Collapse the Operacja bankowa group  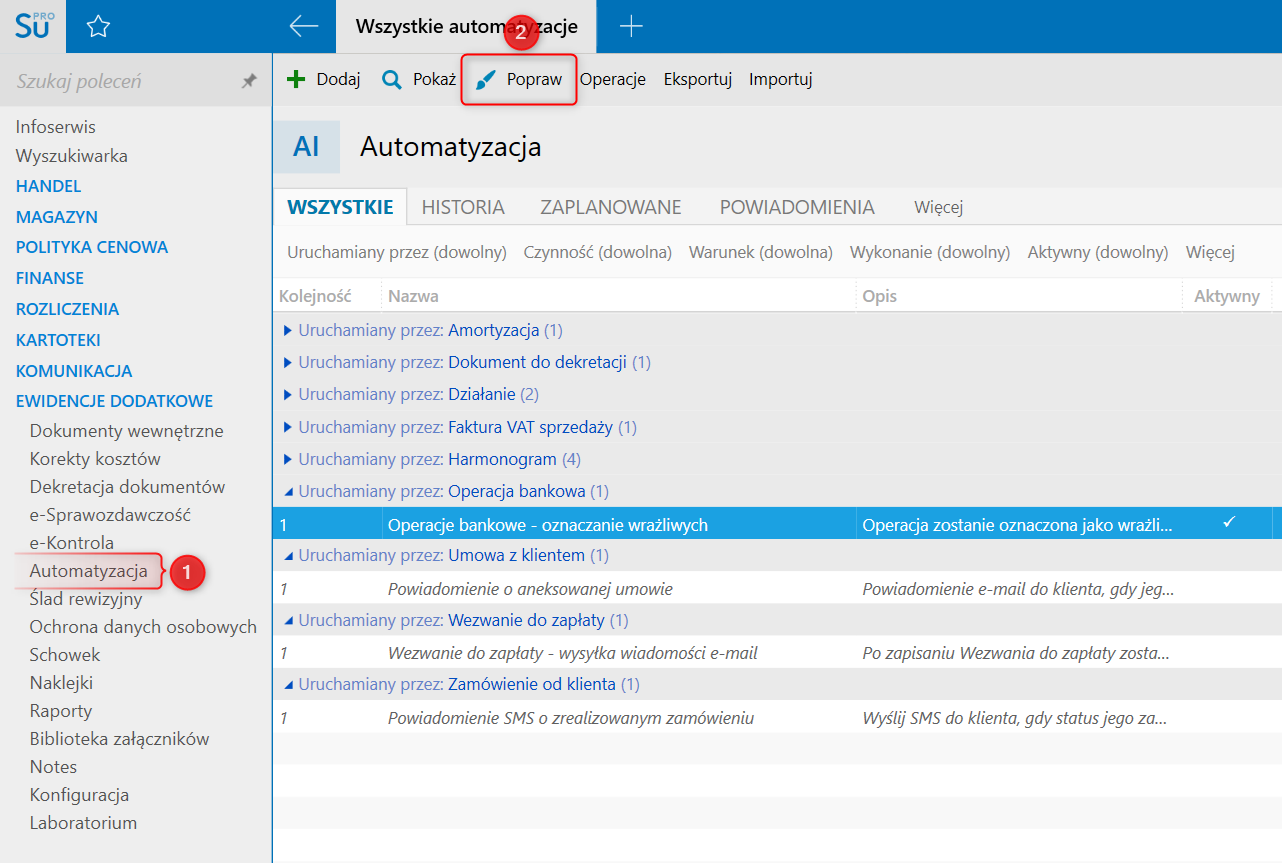(288, 491)
